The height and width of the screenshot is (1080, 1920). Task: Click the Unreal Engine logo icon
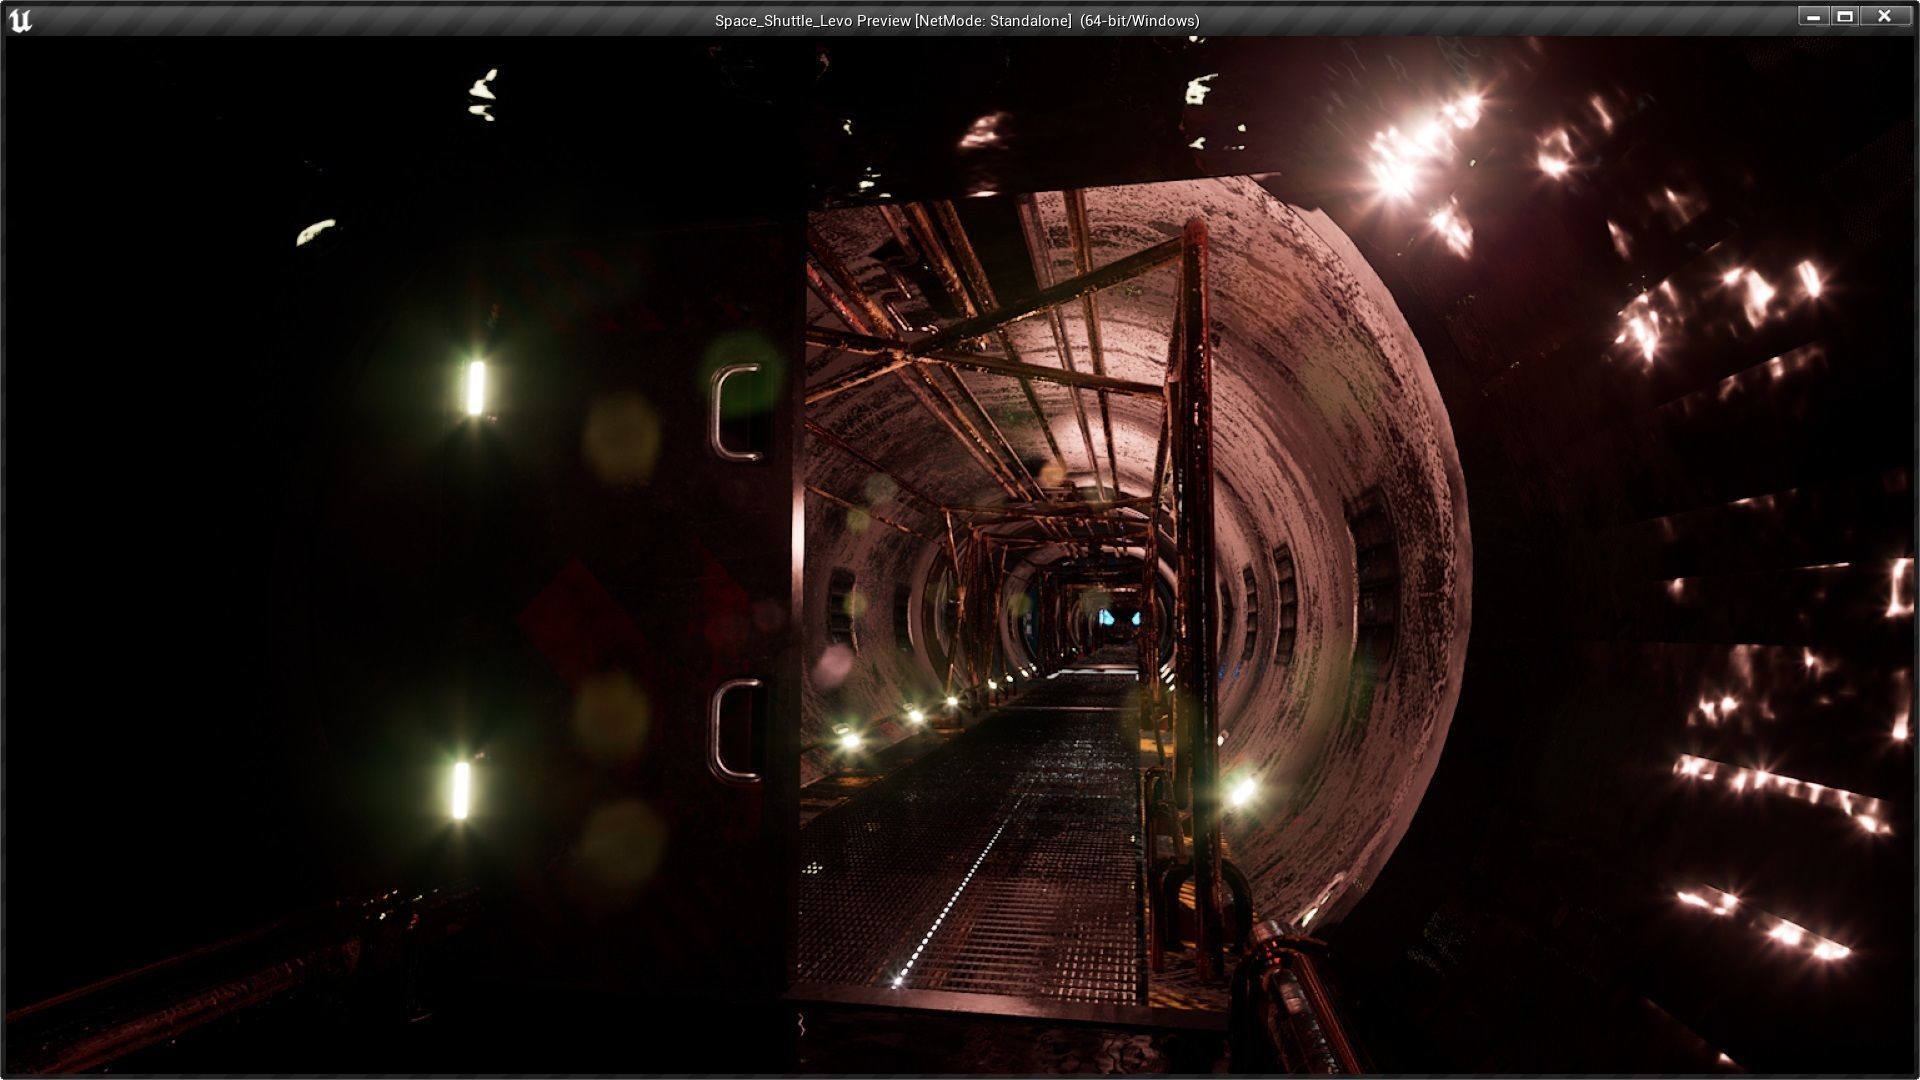[x=20, y=20]
